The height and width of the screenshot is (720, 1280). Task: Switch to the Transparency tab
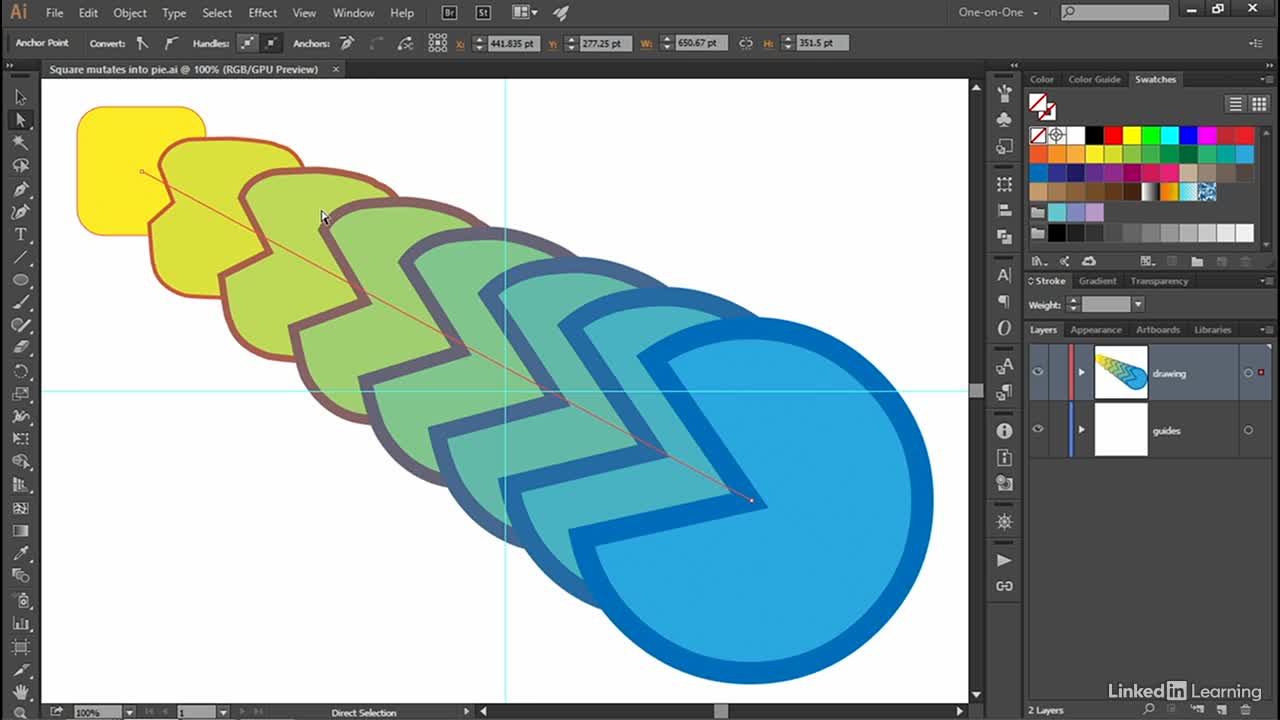pyautogui.click(x=1159, y=281)
